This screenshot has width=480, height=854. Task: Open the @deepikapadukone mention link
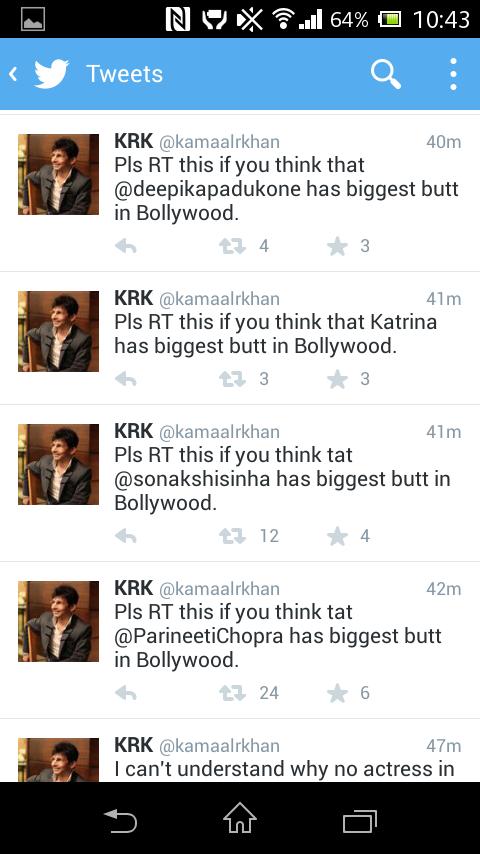coord(208,190)
